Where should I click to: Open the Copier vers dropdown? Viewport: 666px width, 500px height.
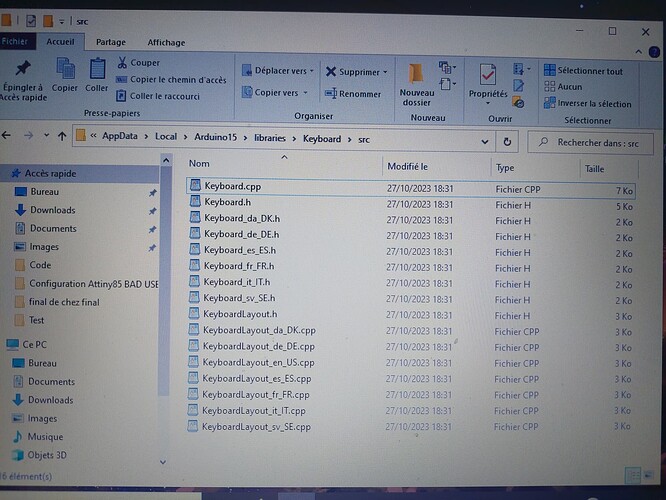pyautogui.click(x=274, y=92)
